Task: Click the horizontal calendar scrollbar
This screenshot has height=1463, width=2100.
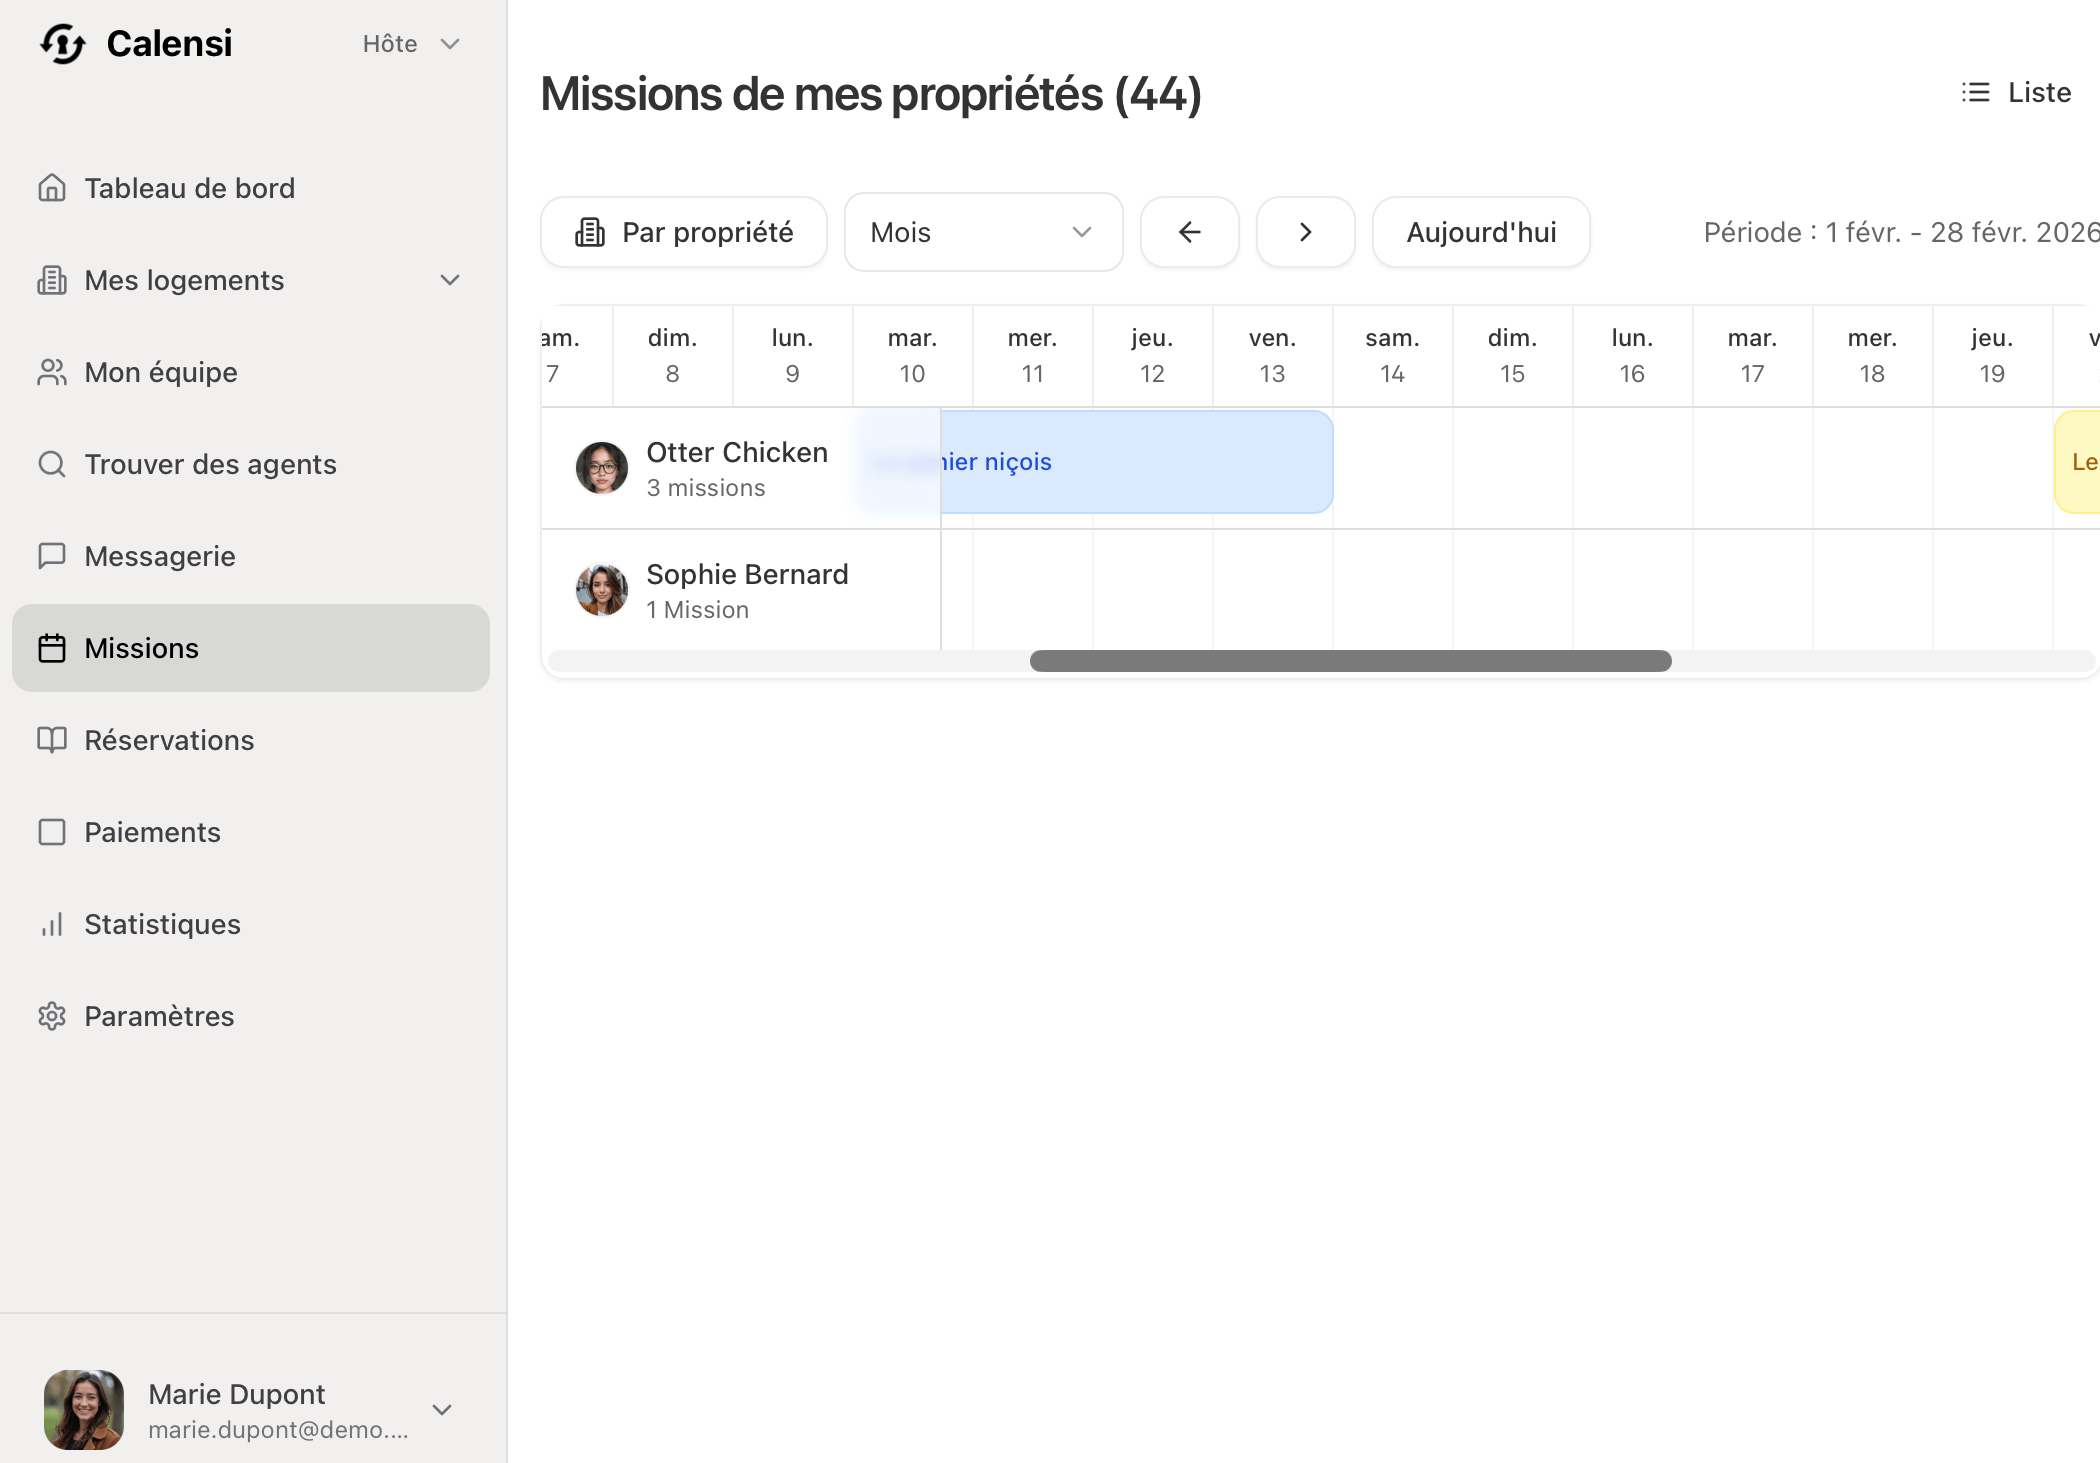Action: coord(1350,661)
